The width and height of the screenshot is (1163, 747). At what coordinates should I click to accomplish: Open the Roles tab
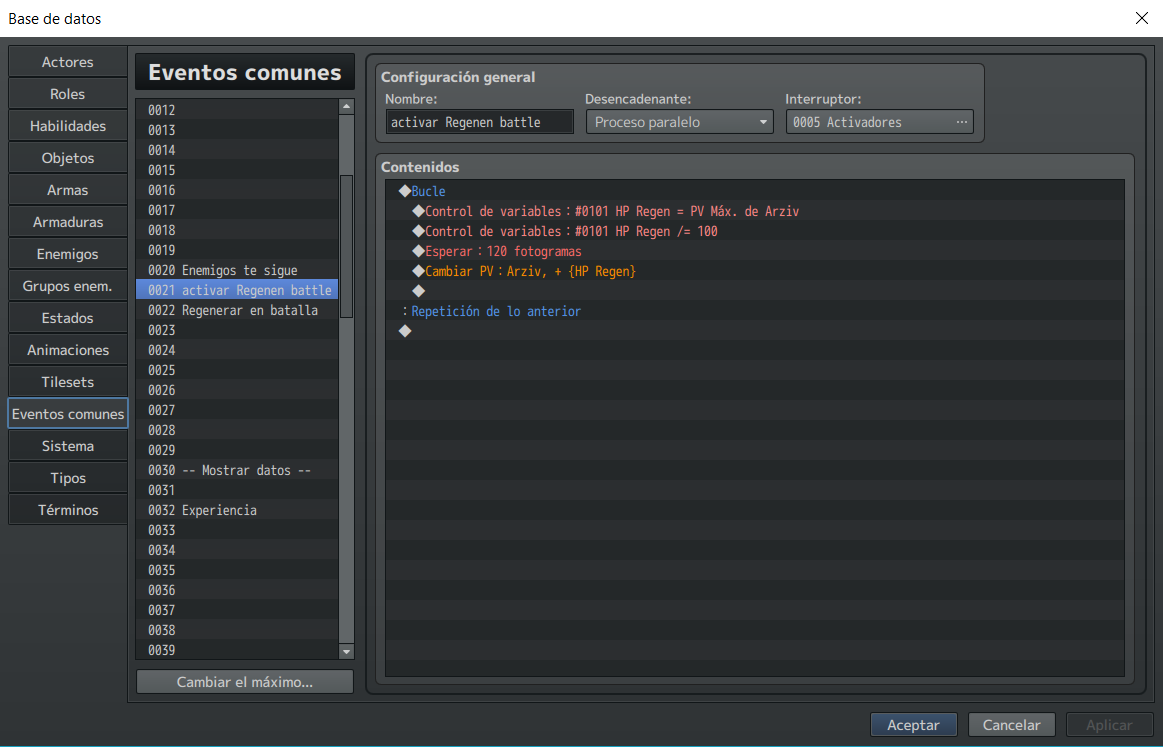[67, 93]
